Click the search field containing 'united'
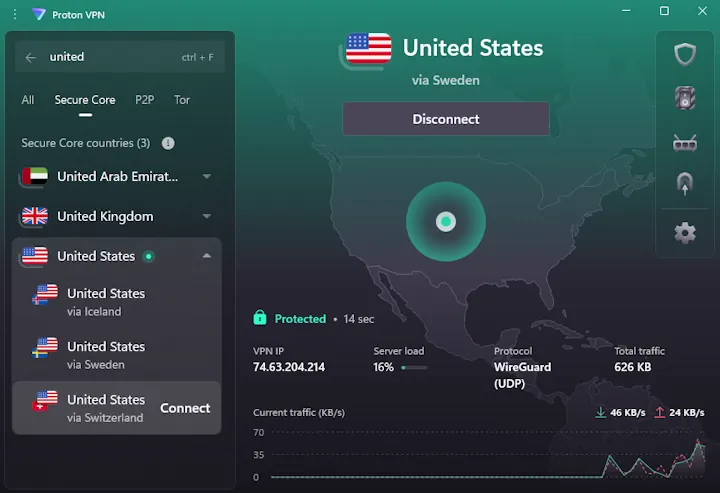Viewport: 720px width, 493px height. [119, 57]
